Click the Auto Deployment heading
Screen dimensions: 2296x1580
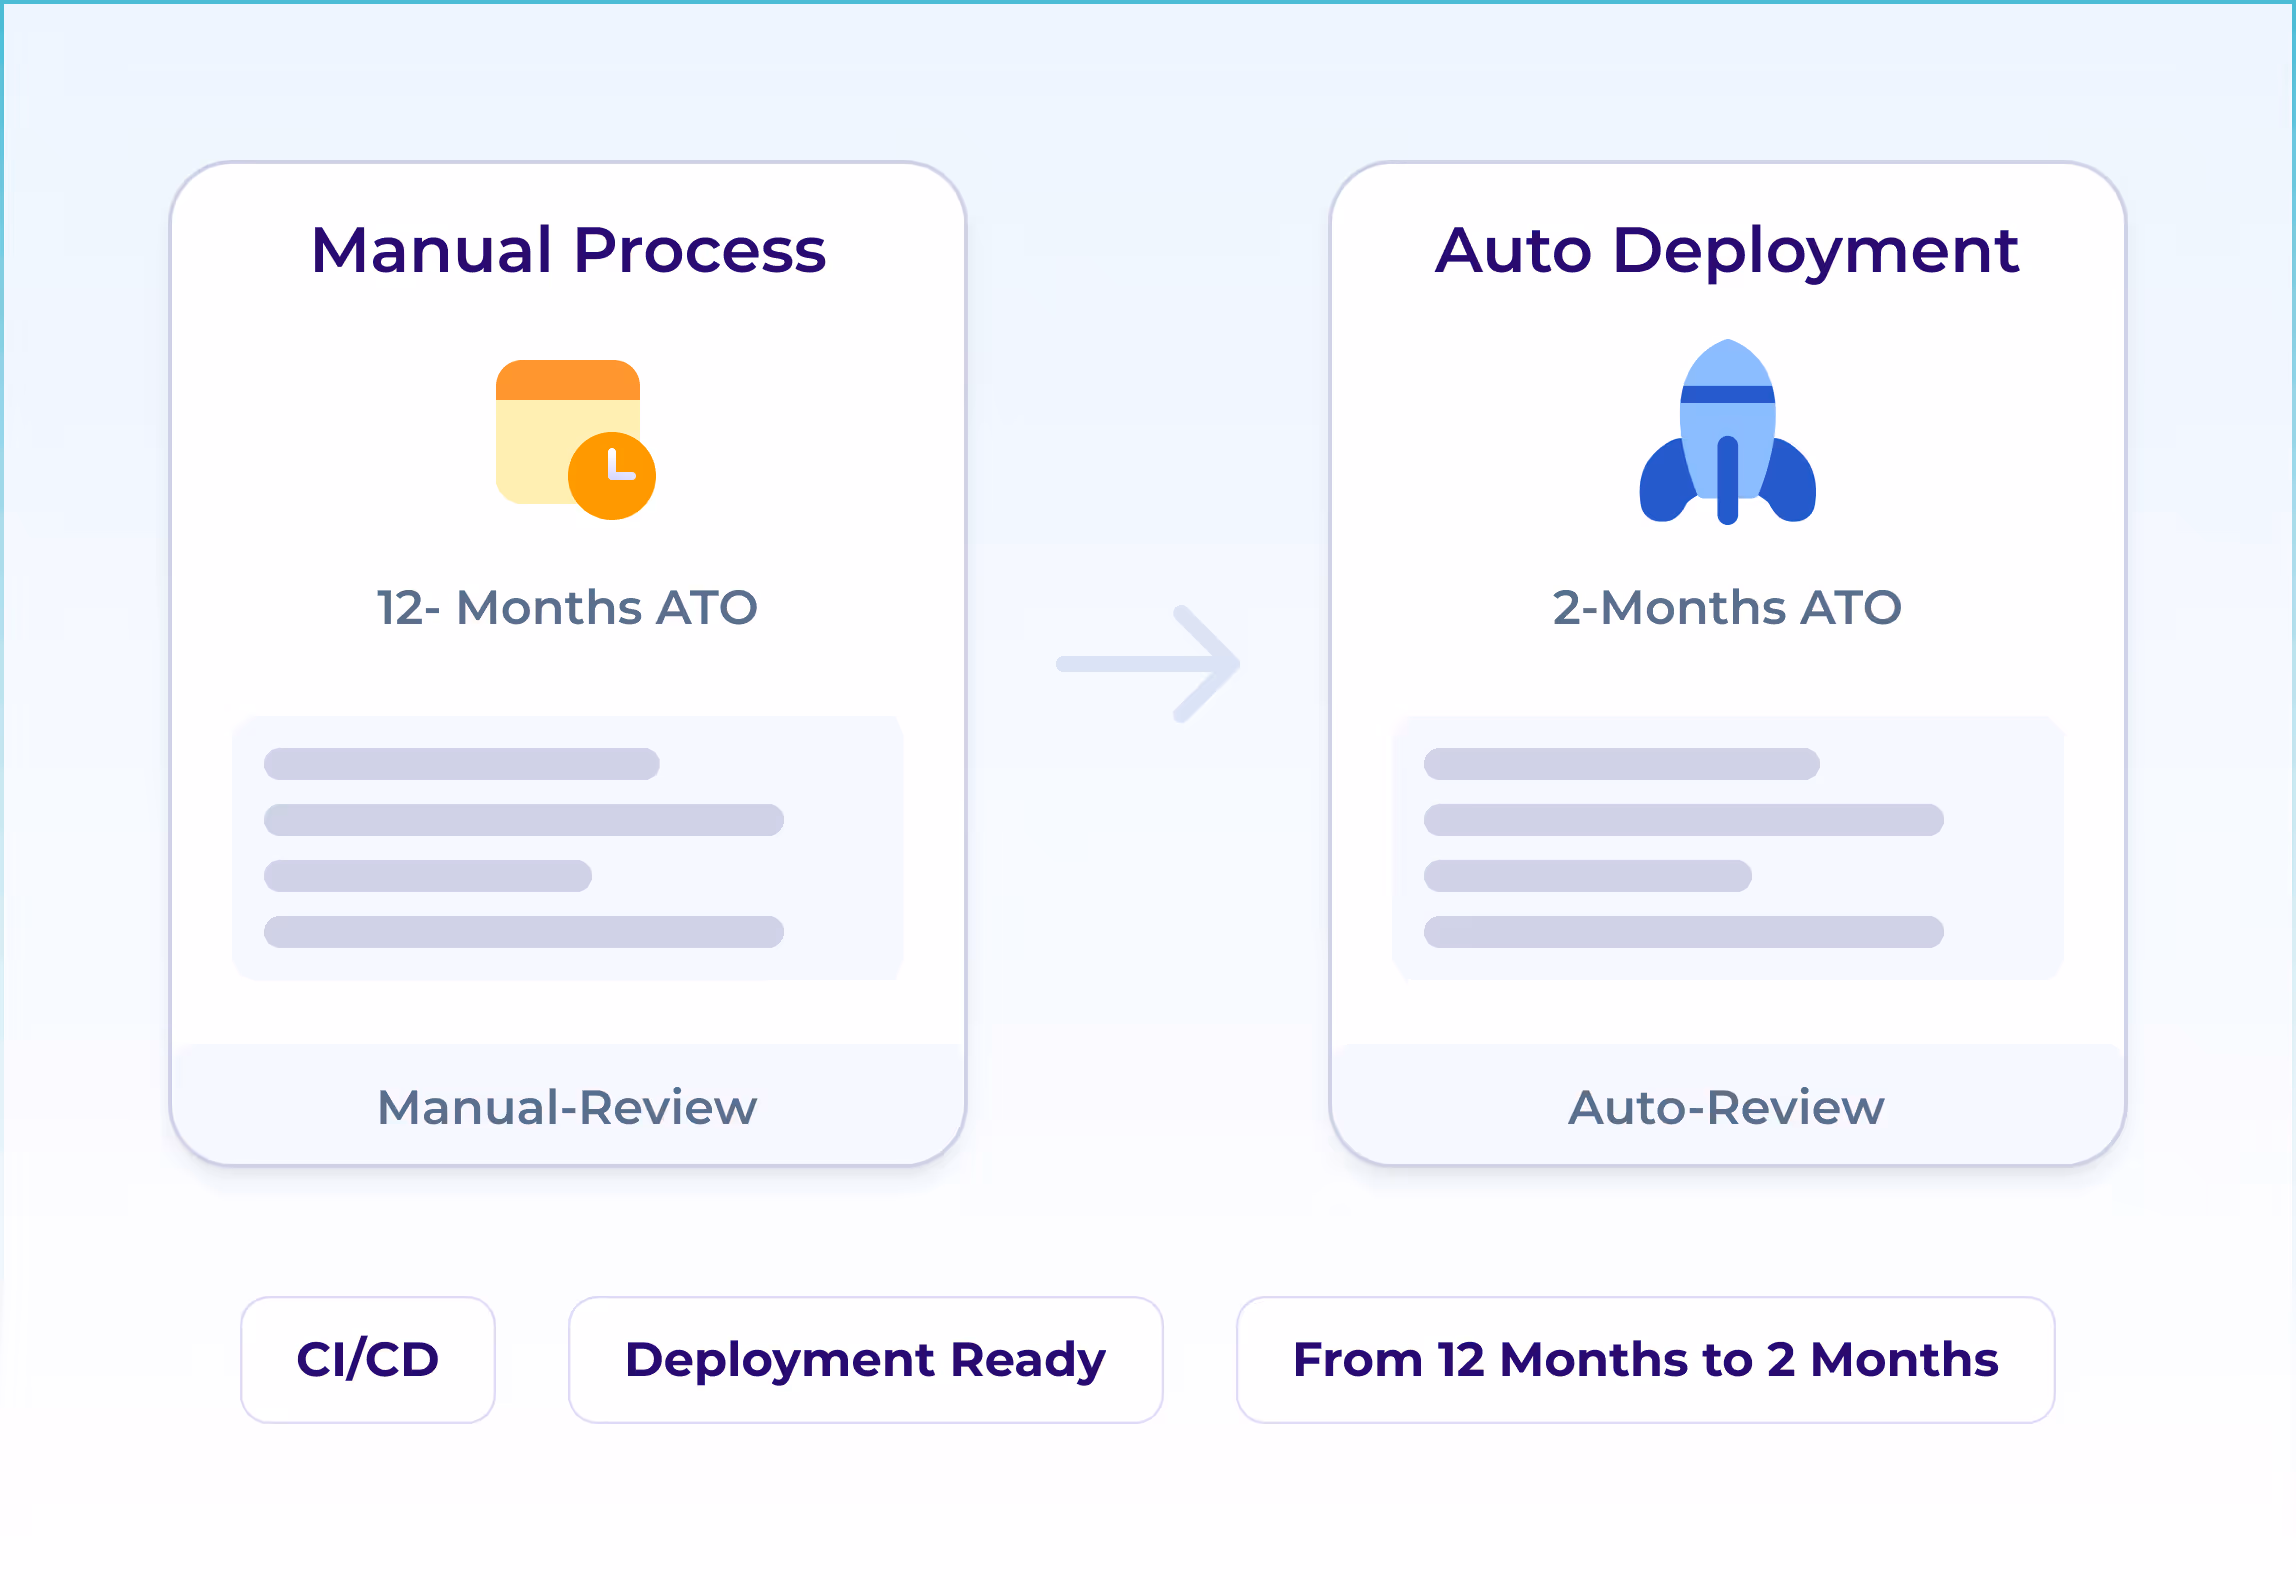(1727, 250)
